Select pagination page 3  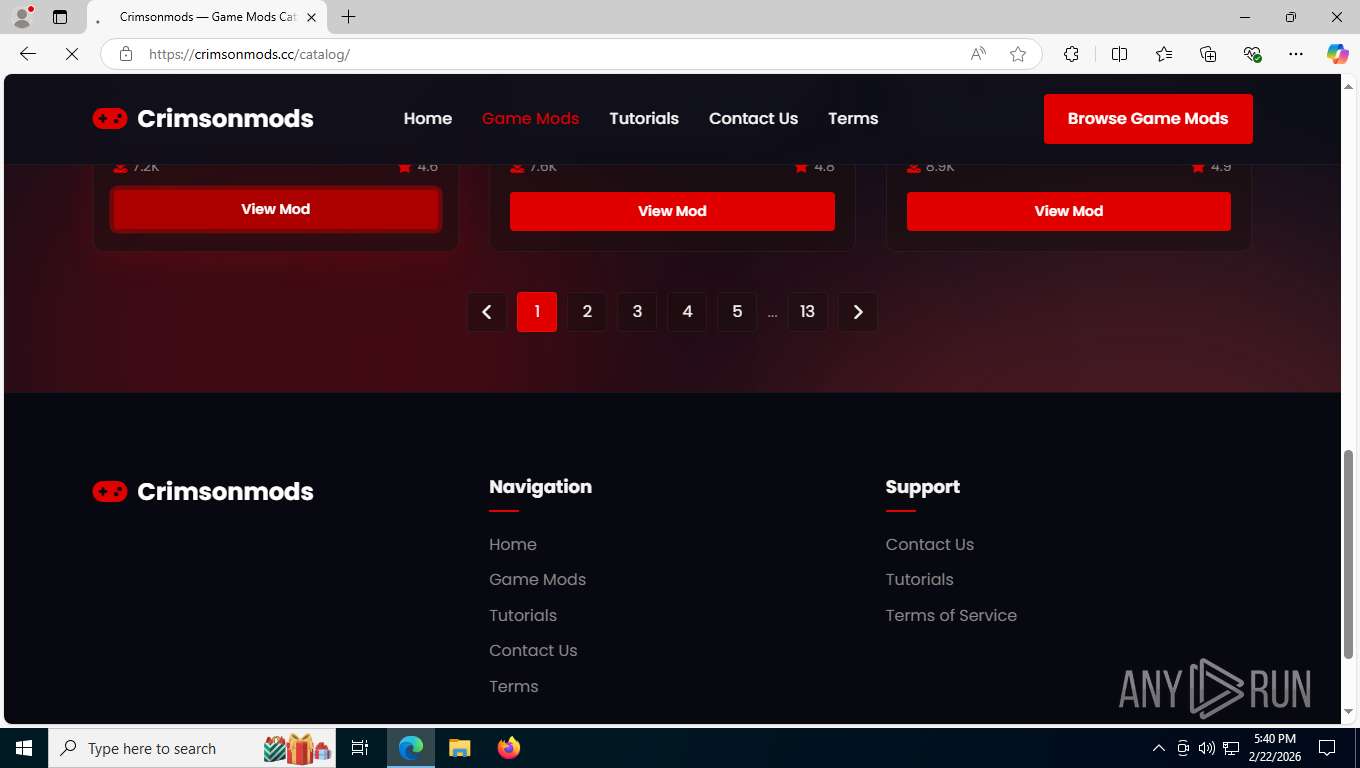(637, 312)
